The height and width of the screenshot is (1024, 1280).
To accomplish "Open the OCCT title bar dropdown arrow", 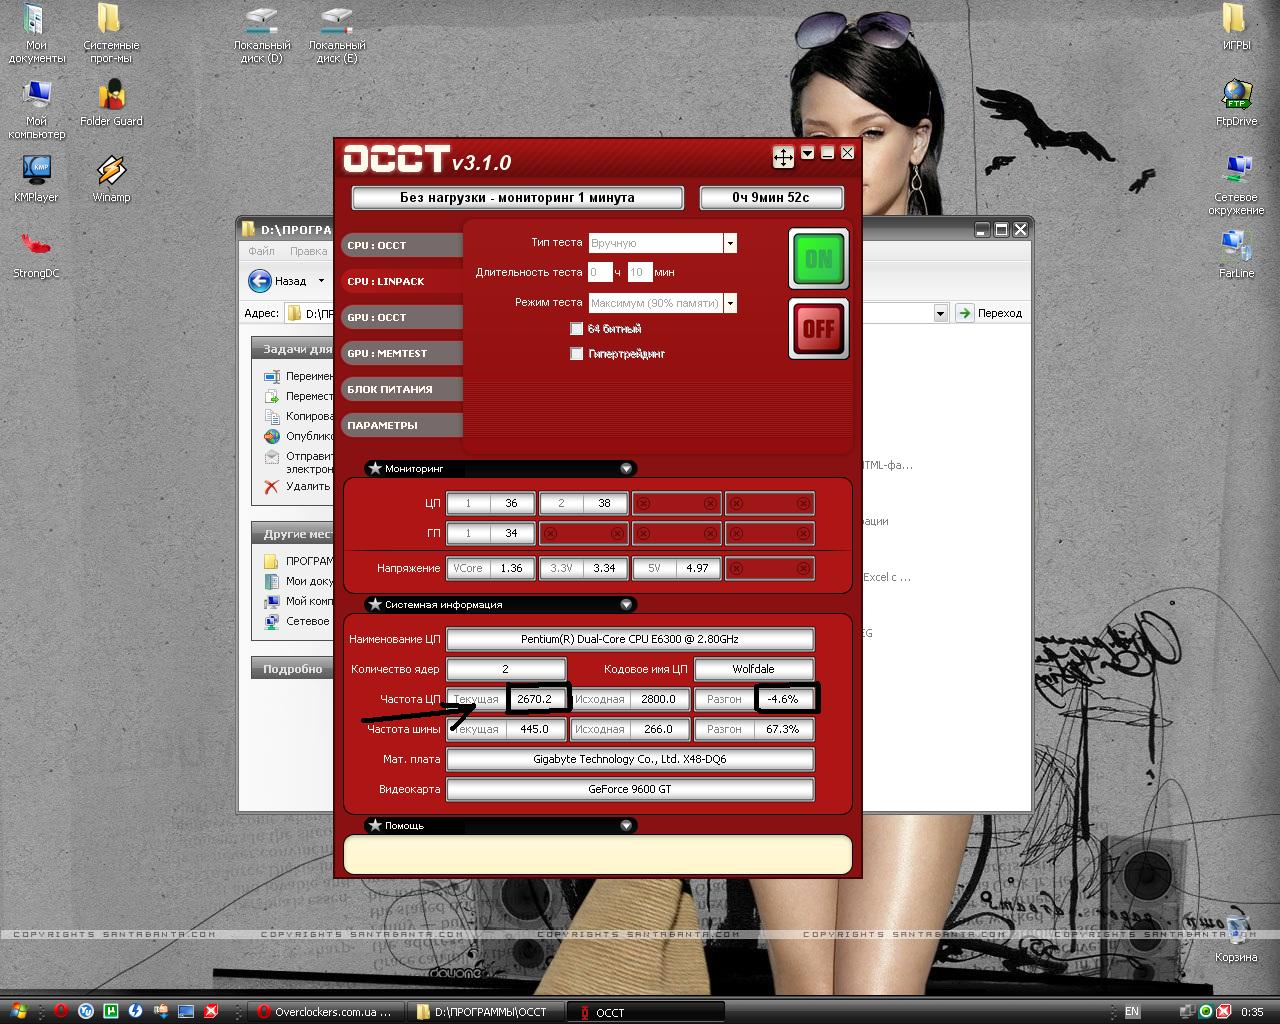I will pyautogui.click(x=808, y=153).
